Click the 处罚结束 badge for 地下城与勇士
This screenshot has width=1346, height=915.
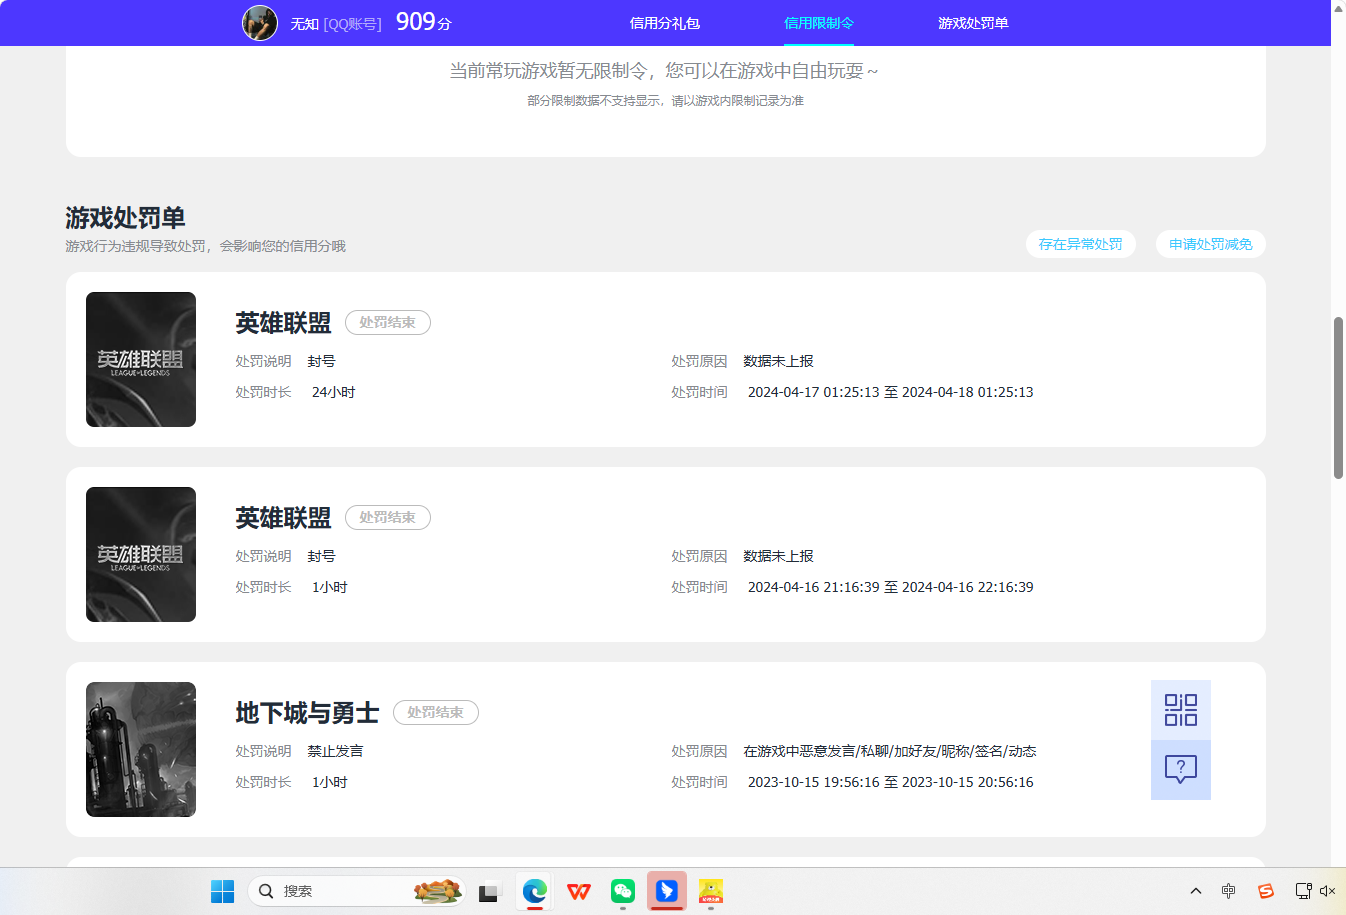point(436,713)
